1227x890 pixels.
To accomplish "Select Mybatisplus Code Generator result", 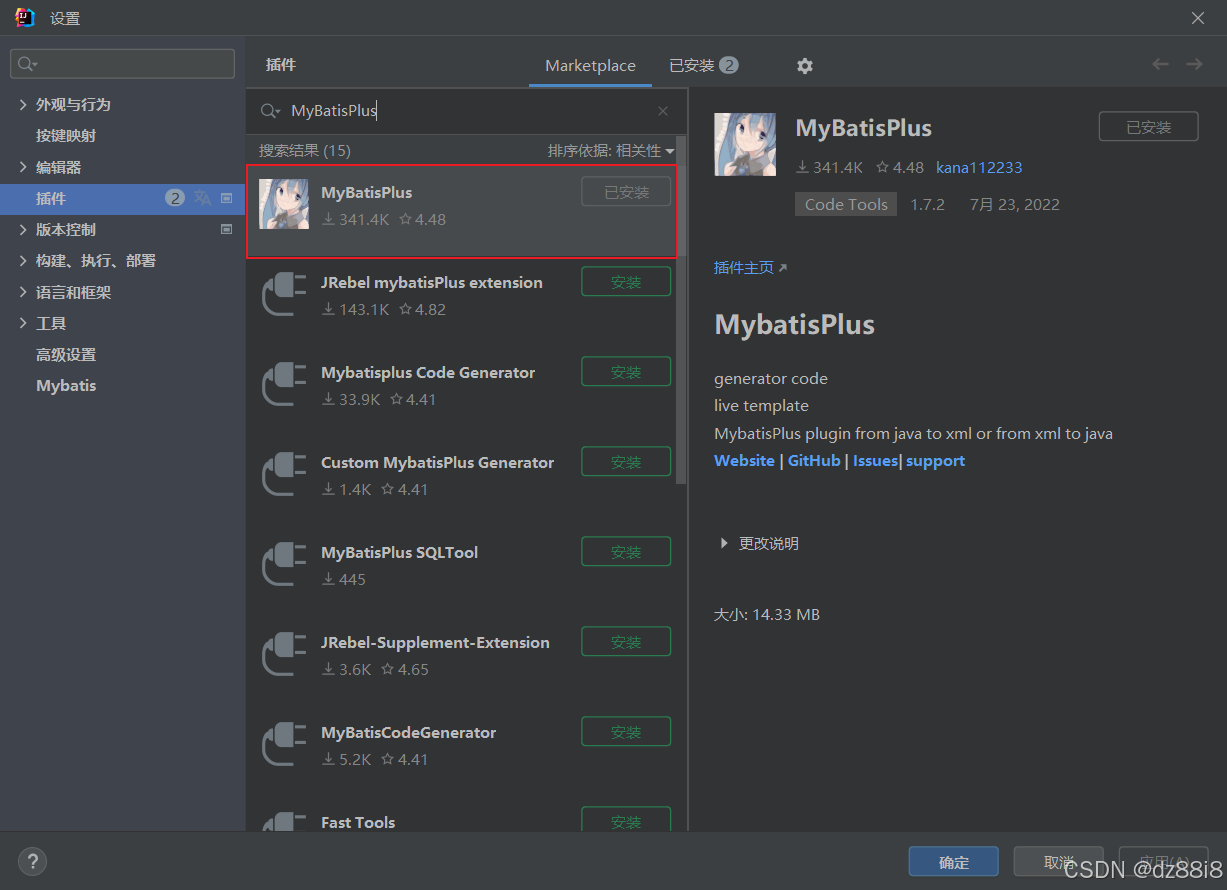I will (462, 392).
